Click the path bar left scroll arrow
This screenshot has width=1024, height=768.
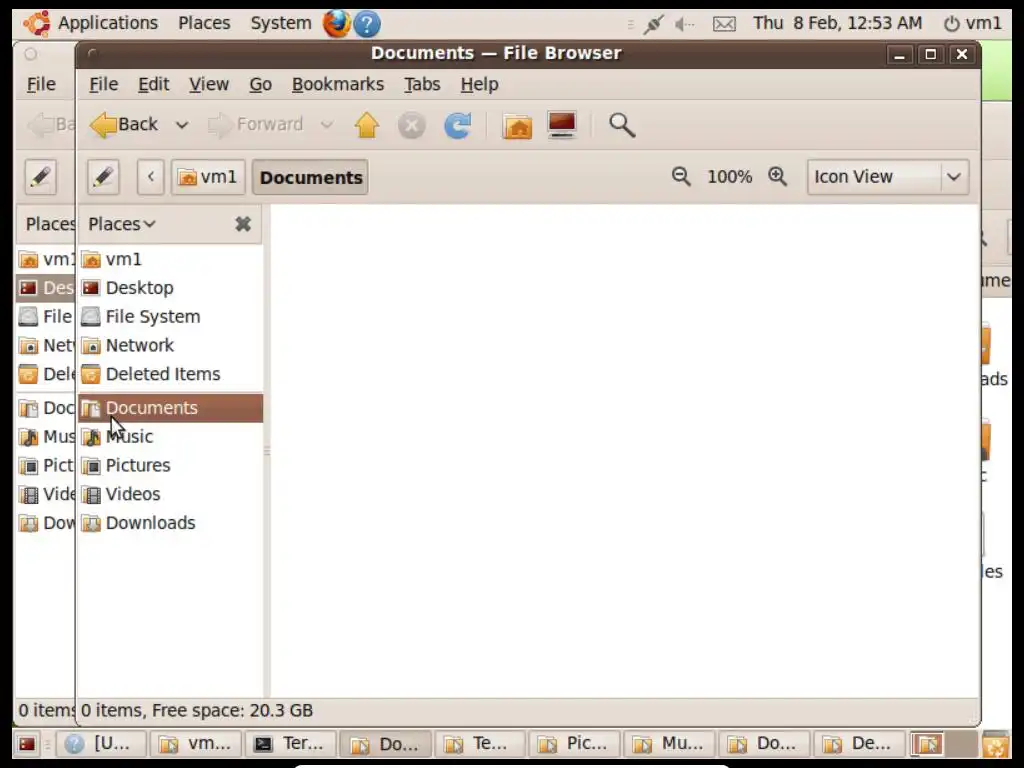click(x=151, y=177)
